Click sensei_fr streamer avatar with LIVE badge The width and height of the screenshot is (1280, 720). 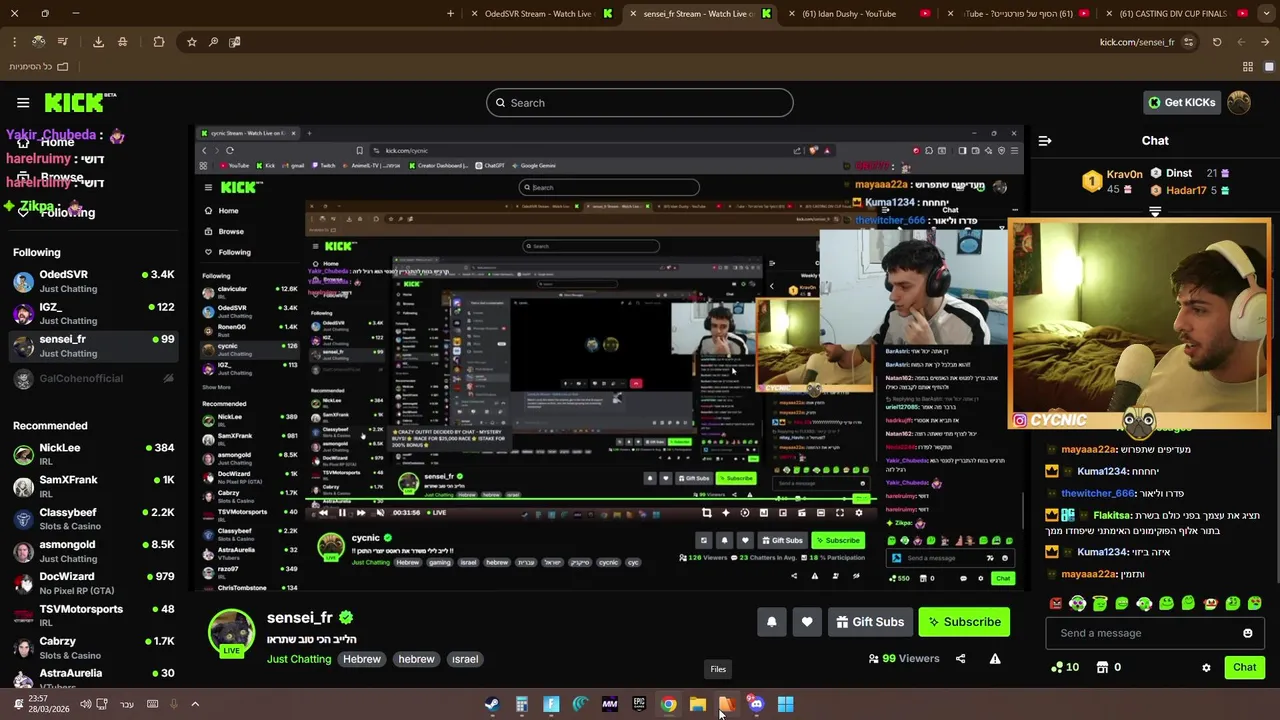(231, 633)
